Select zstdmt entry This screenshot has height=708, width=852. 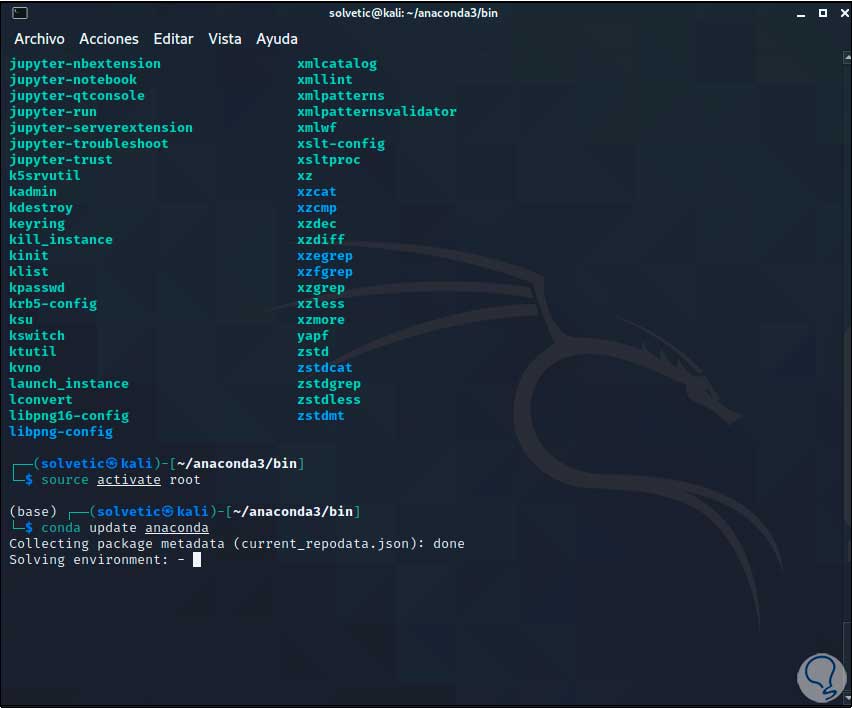321,416
